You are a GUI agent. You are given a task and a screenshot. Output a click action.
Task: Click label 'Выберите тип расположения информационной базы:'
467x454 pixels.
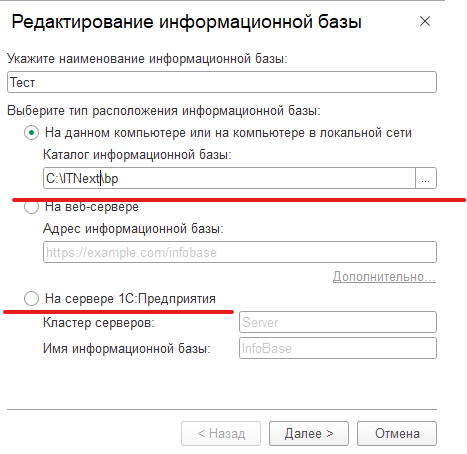[x=164, y=110]
